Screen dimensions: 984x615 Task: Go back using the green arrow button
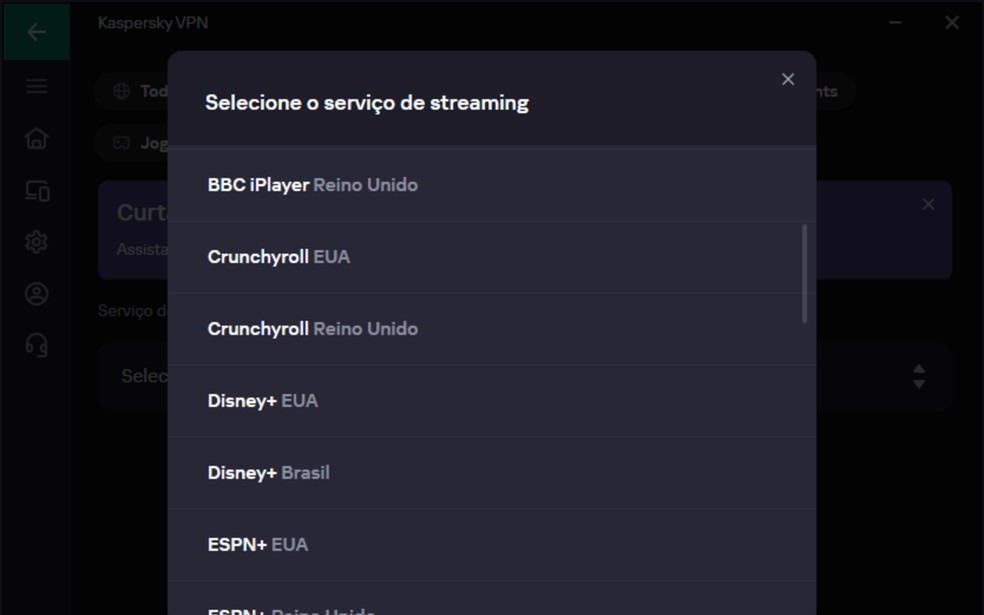click(37, 31)
